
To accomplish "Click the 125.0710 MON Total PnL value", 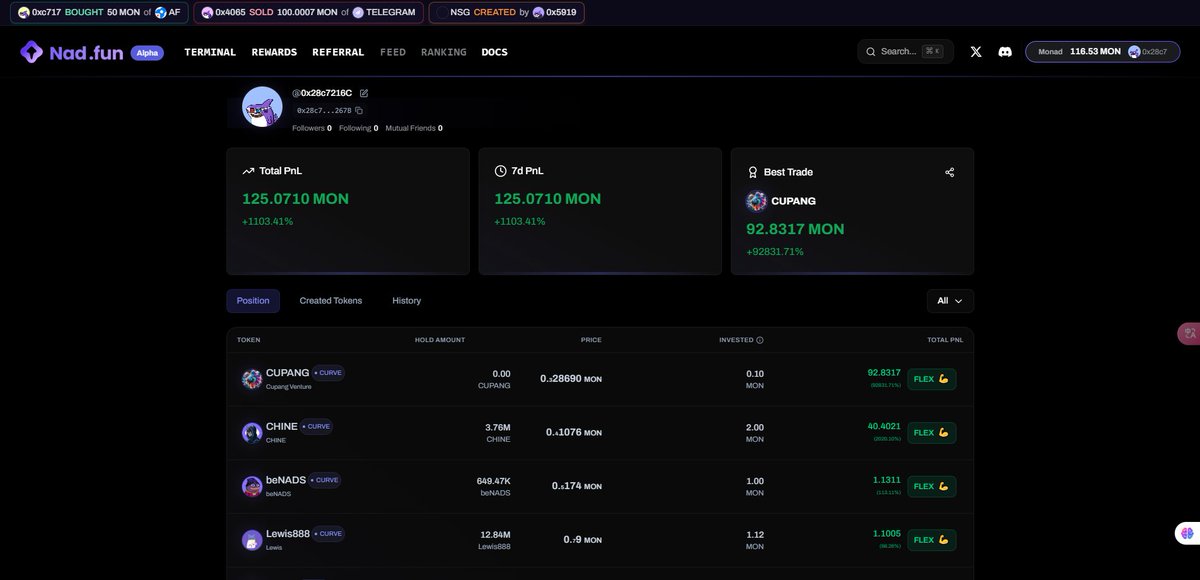I will tap(295, 199).
